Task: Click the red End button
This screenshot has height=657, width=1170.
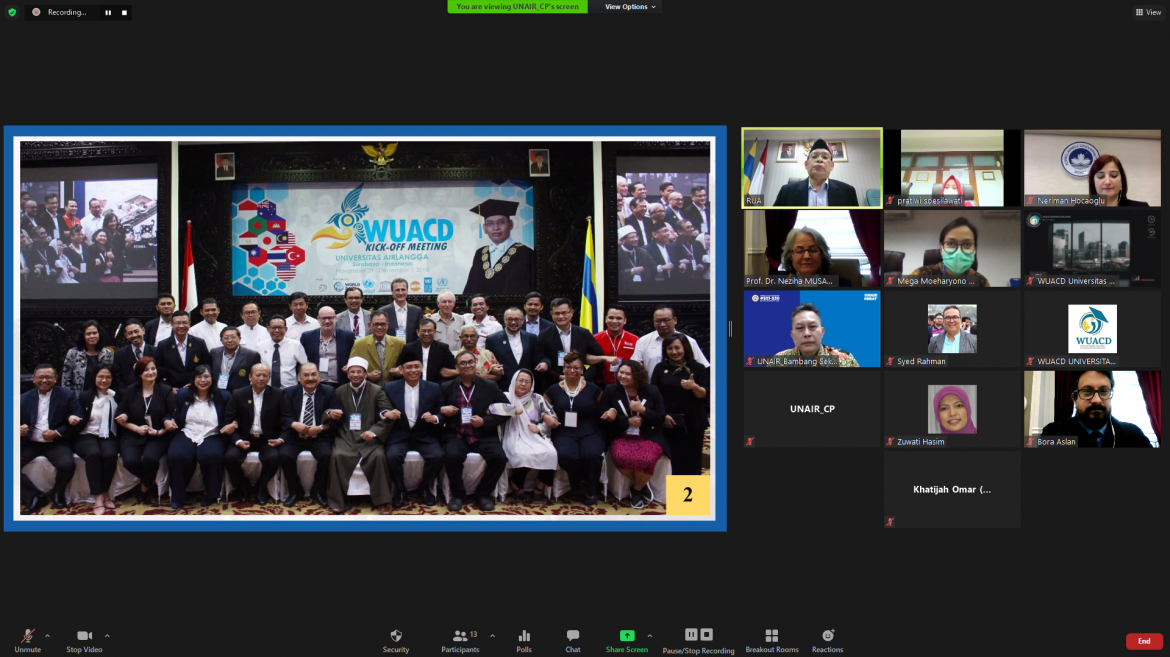Action: [1144, 641]
